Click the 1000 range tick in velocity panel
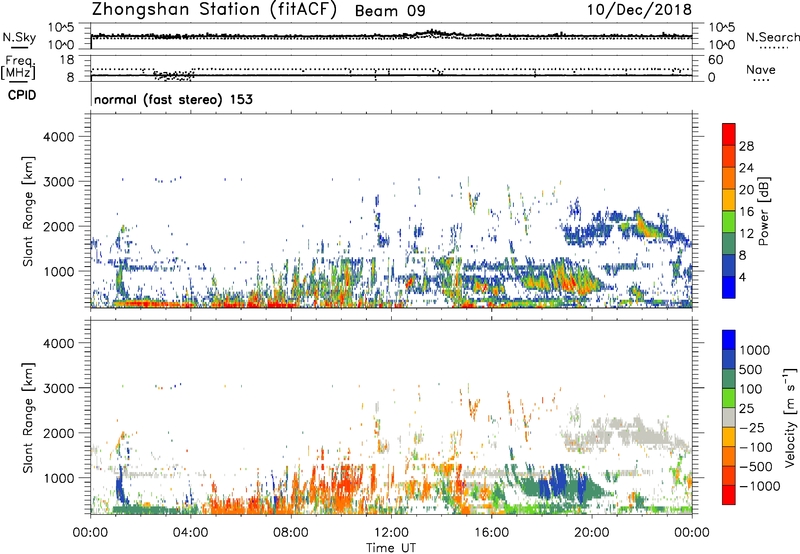Image resolution: width=800 pixels, height=554 pixels. pyautogui.click(x=58, y=478)
